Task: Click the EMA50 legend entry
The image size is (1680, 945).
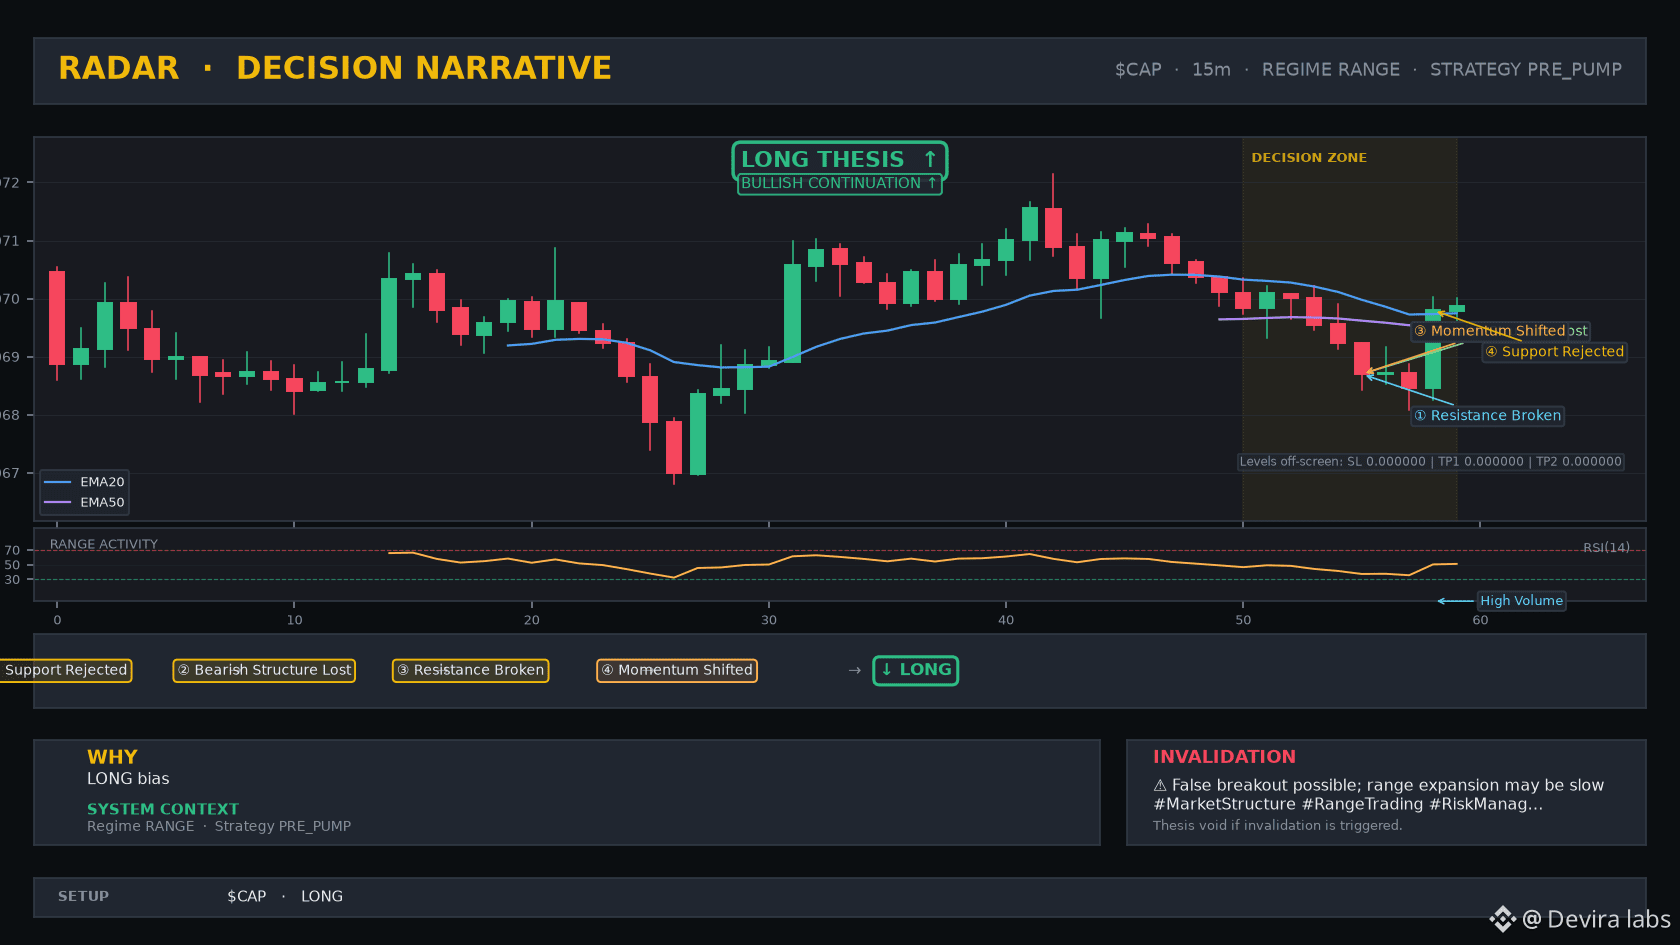Action: click(x=85, y=503)
